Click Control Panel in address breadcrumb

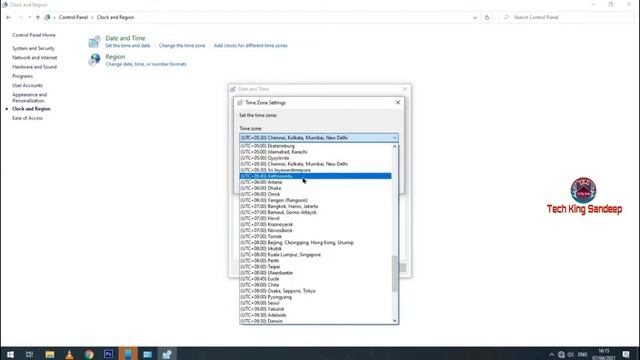73,18
